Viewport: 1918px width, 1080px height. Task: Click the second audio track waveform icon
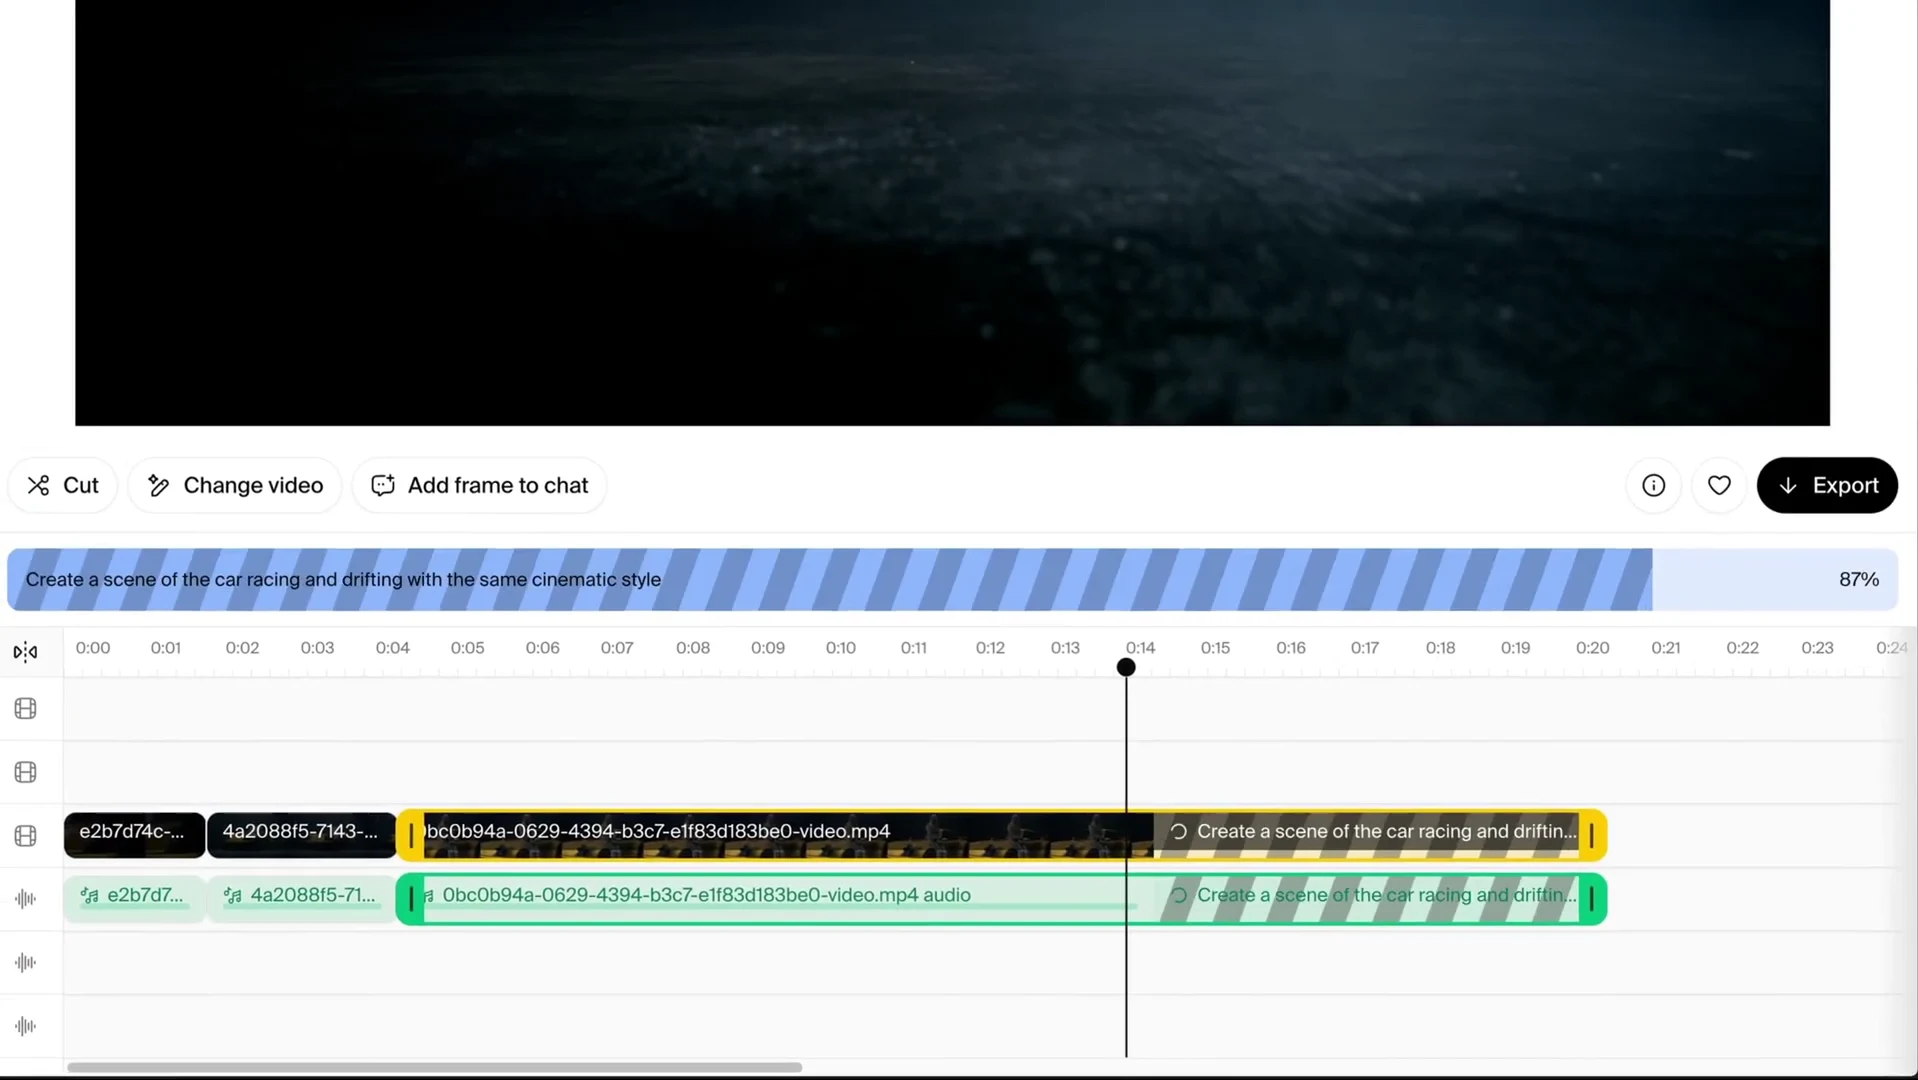26,962
